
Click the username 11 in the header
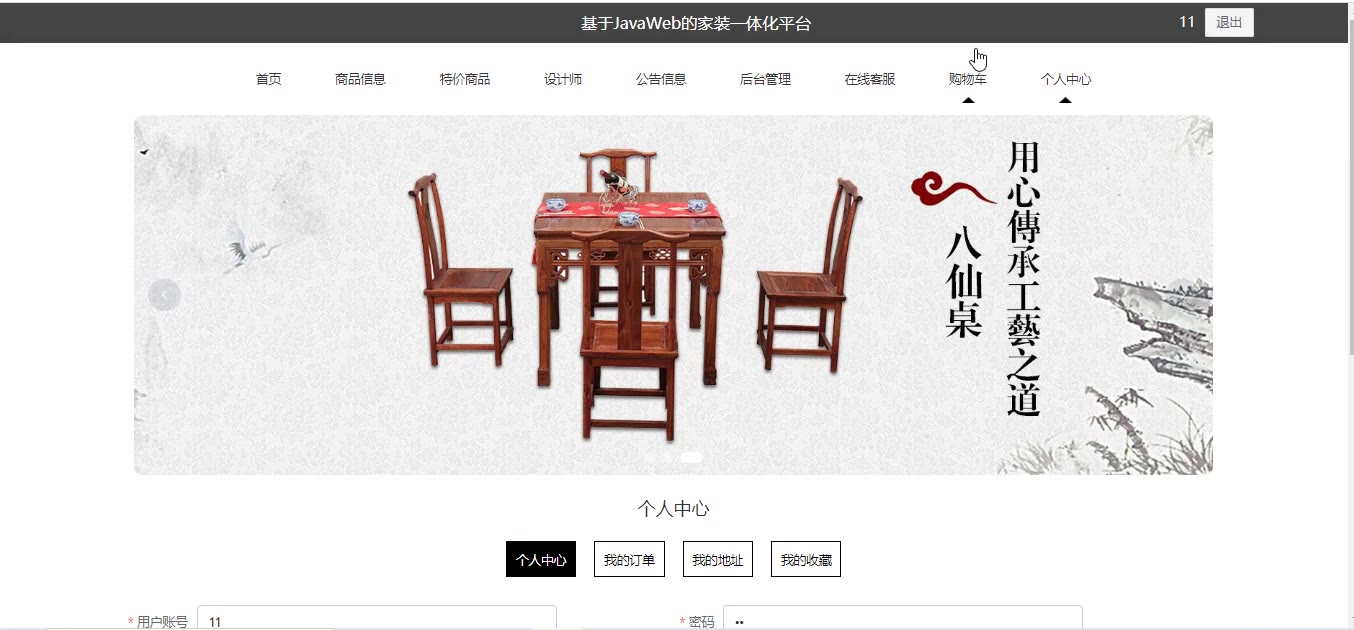pyautogui.click(x=1187, y=22)
